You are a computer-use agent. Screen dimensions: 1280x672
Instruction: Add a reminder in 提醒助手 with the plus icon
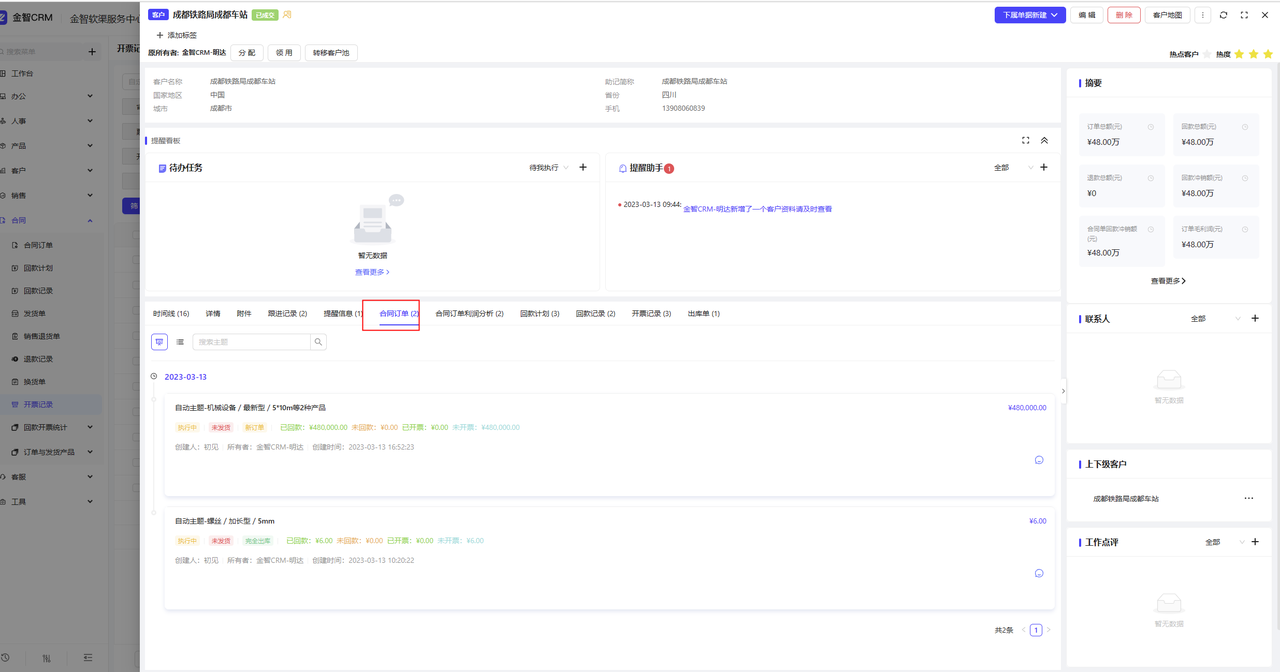click(x=1044, y=168)
